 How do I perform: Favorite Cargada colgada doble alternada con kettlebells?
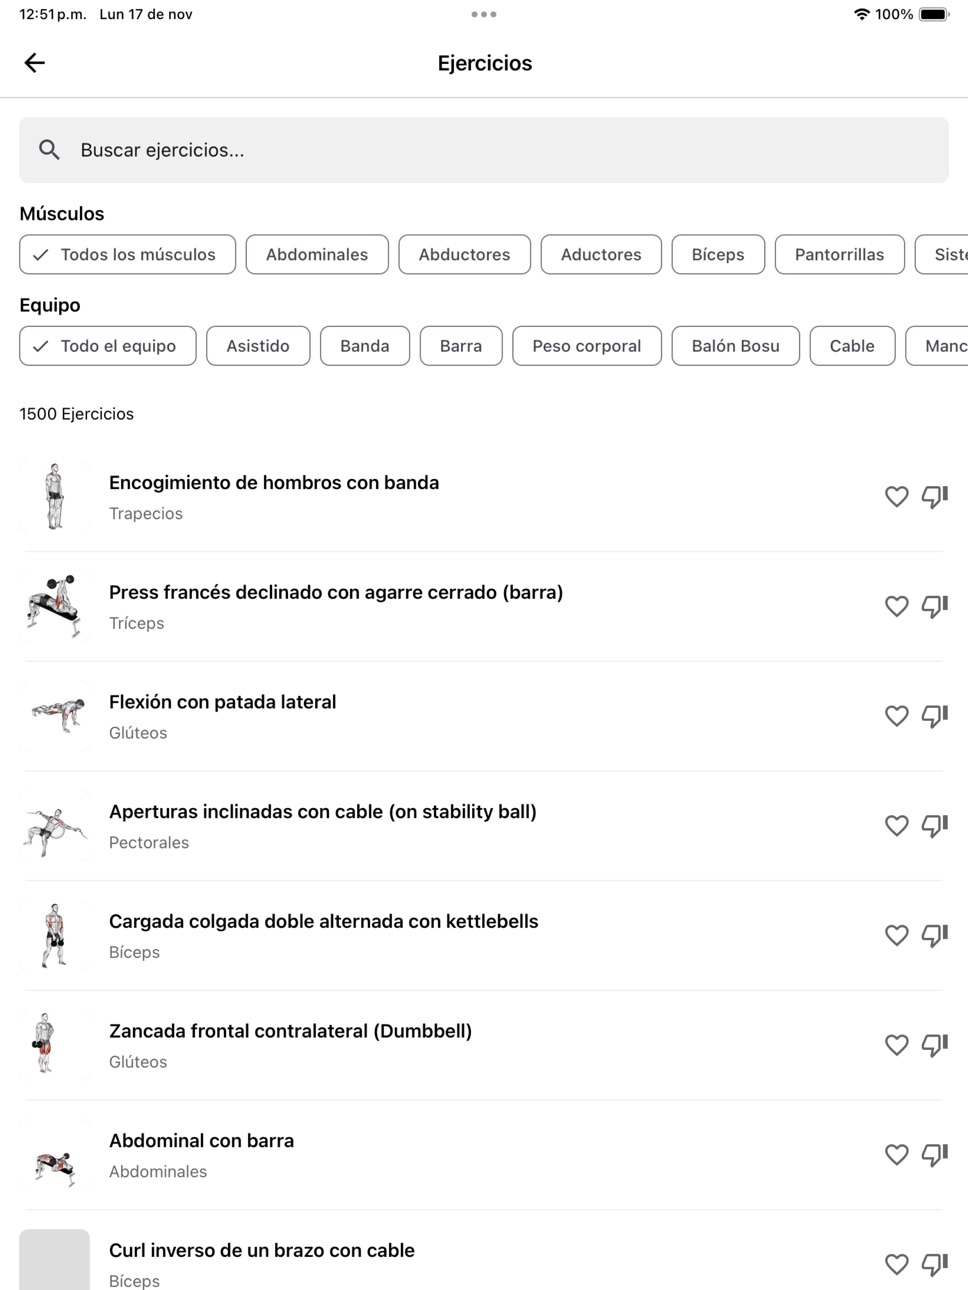pos(897,935)
